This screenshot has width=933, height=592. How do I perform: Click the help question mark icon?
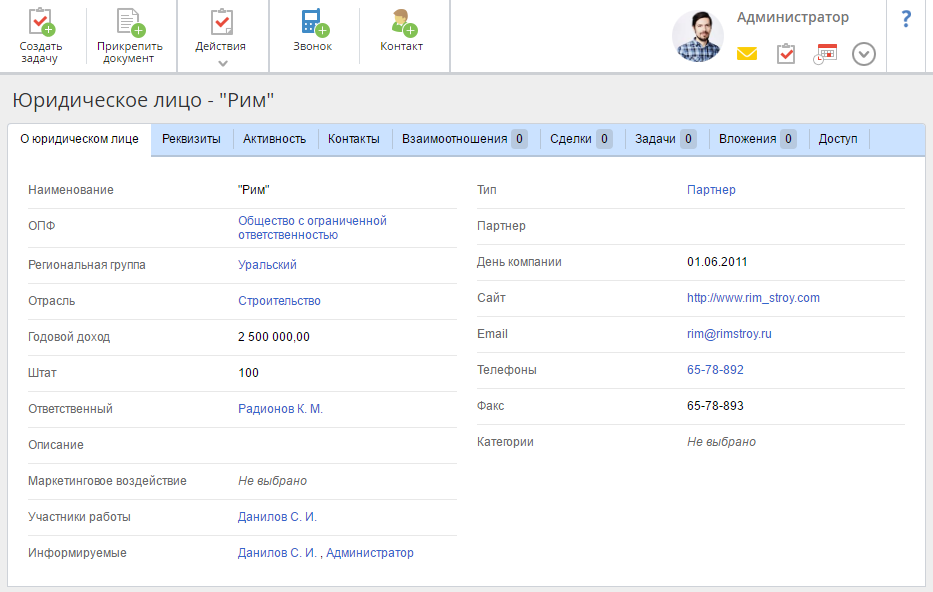[x=906, y=19]
